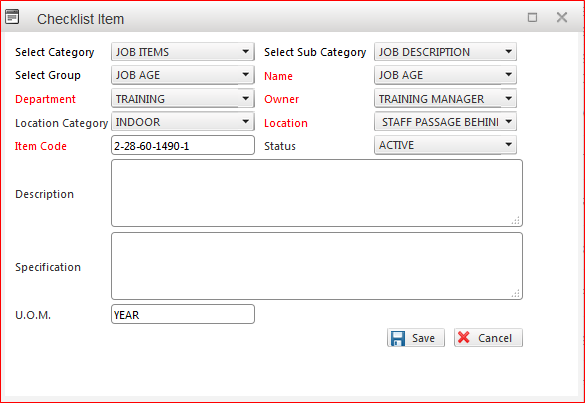The height and width of the screenshot is (403, 585).
Task: Click the Item Code input field
Action: click(x=183, y=145)
